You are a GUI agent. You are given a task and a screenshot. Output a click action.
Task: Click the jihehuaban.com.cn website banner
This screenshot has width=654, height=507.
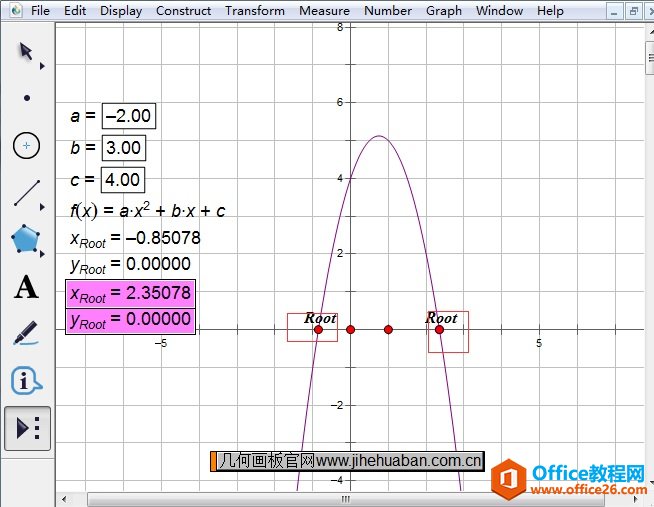point(347,461)
